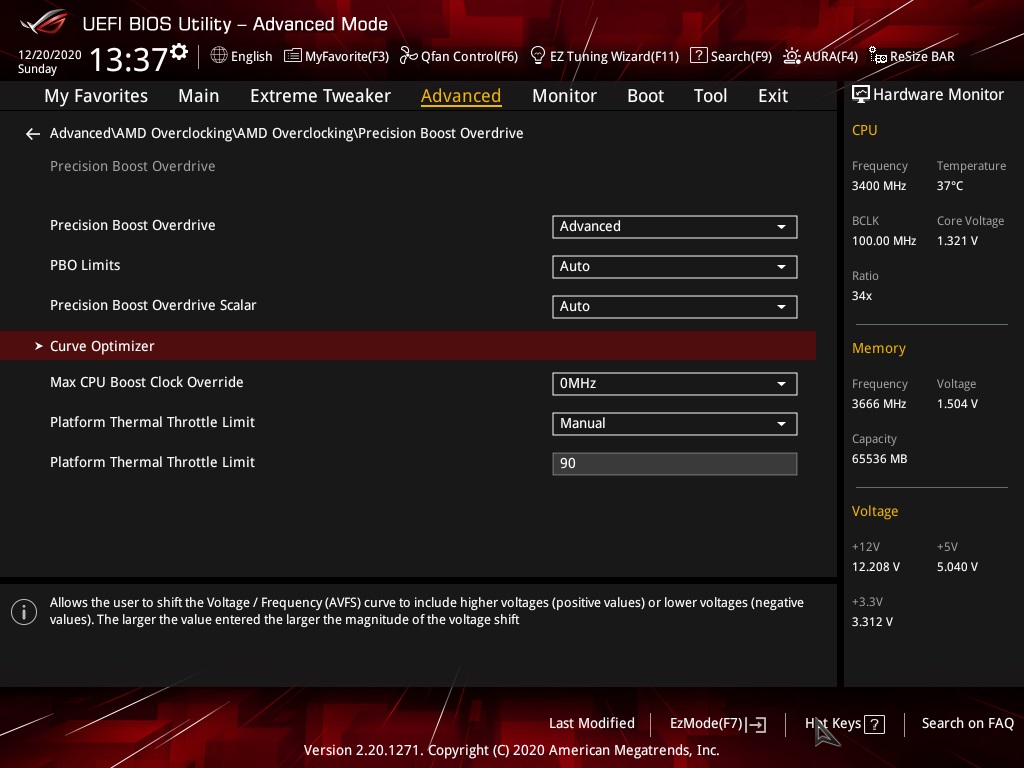Click the 13:37 clock display

pos(129,59)
